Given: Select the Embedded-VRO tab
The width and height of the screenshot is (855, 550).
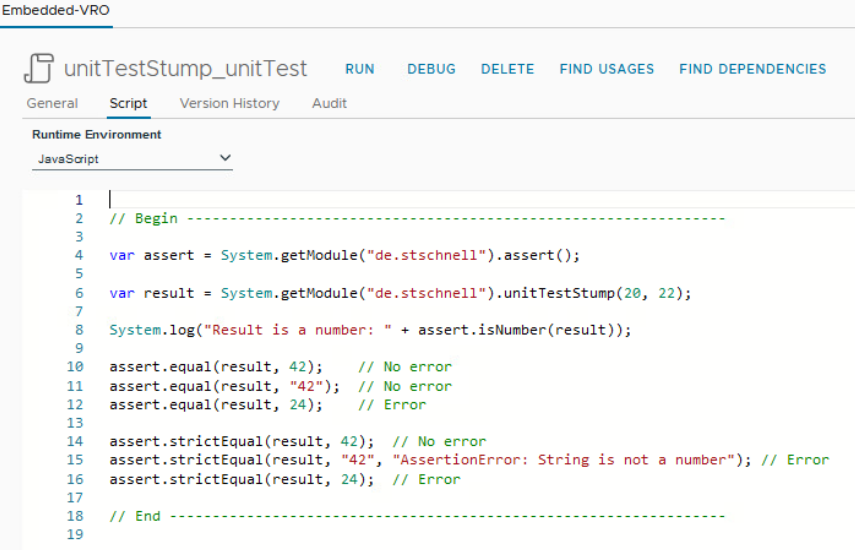Looking at the screenshot, I should (x=56, y=10).
